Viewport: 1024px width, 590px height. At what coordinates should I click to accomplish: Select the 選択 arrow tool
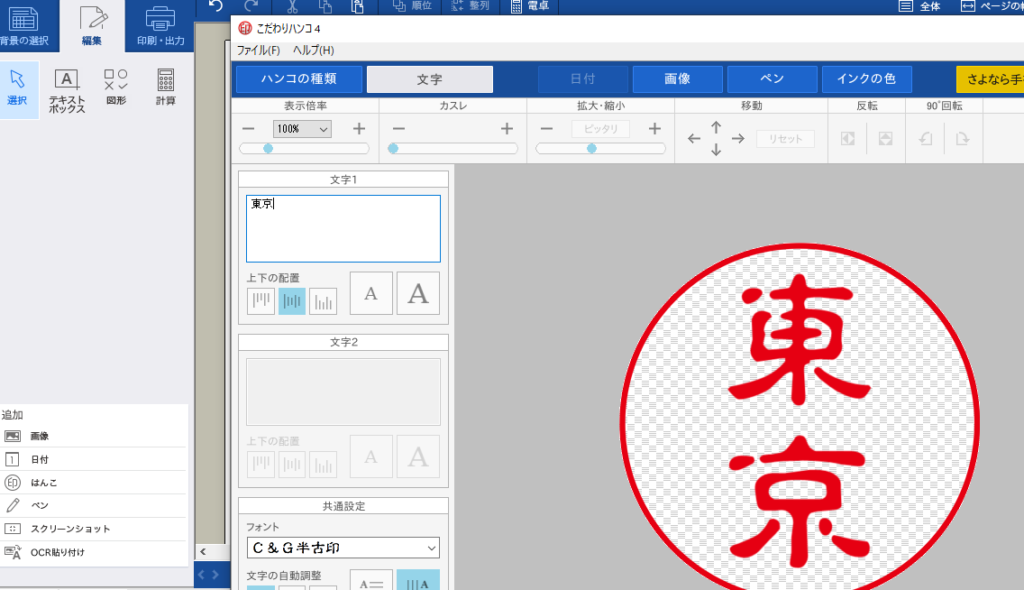click(x=18, y=88)
